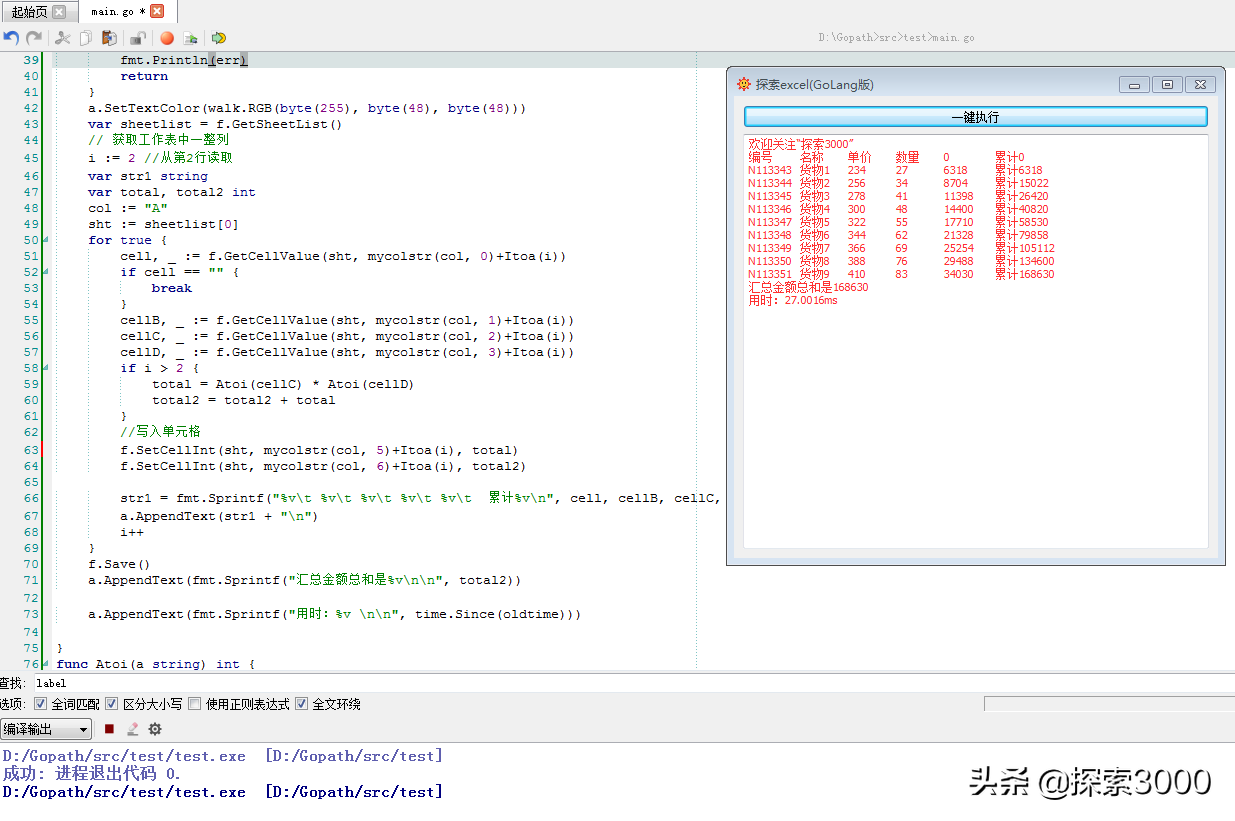Click file path D:\Gopath\src\test\main.go

(896, 38)
